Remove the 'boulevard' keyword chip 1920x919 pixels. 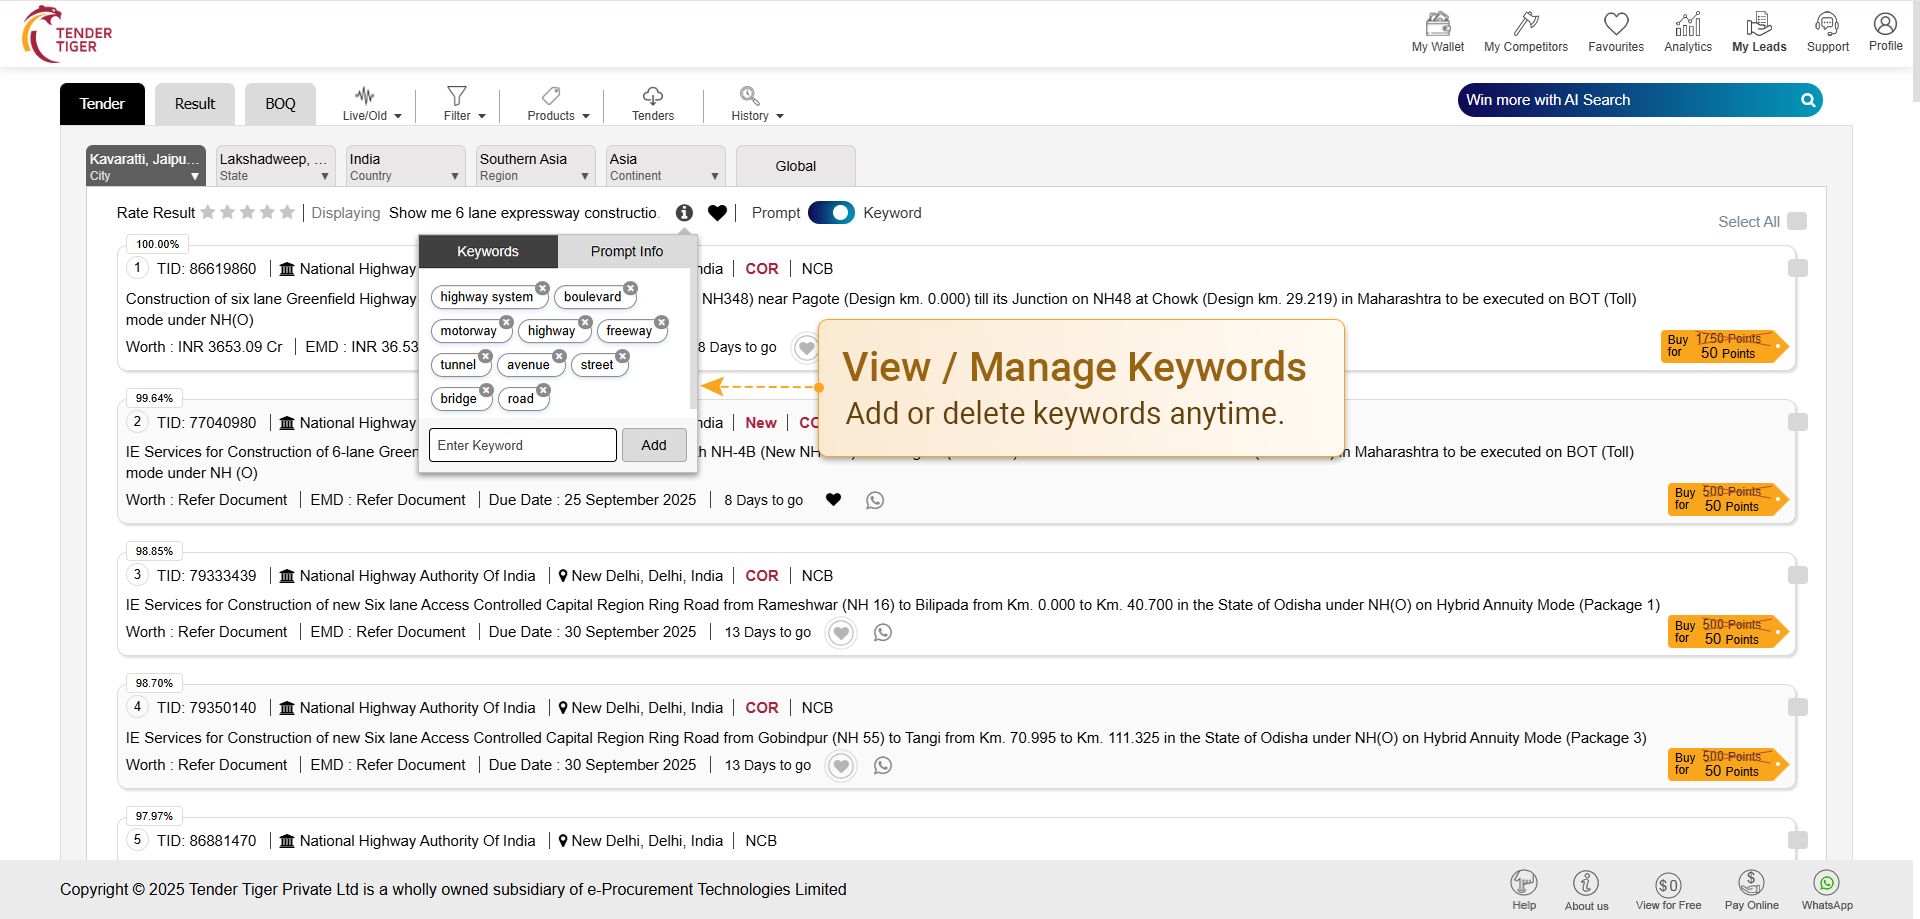[630, 288]
